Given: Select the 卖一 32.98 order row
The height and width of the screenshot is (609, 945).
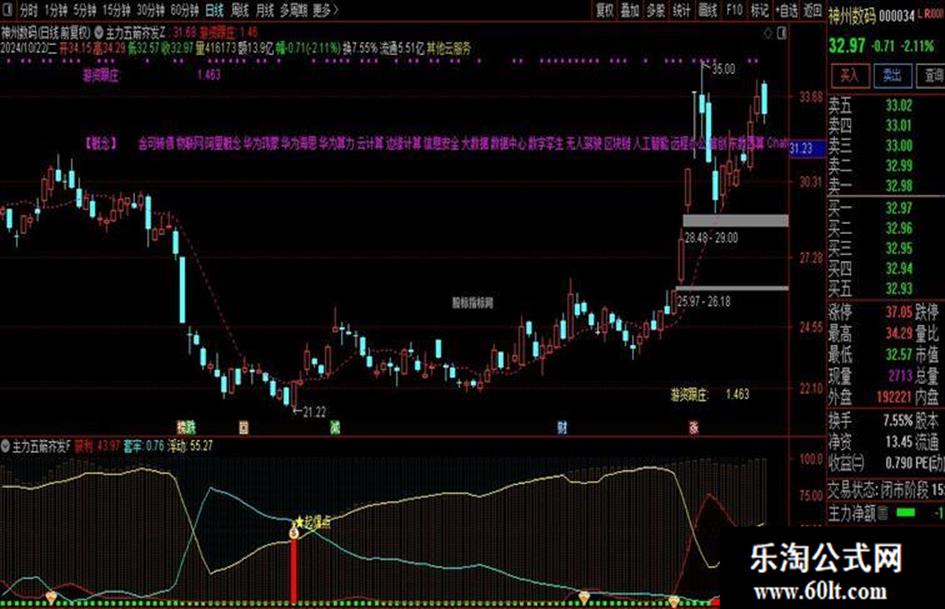Looking at the screenshot, I should point(885,186).
